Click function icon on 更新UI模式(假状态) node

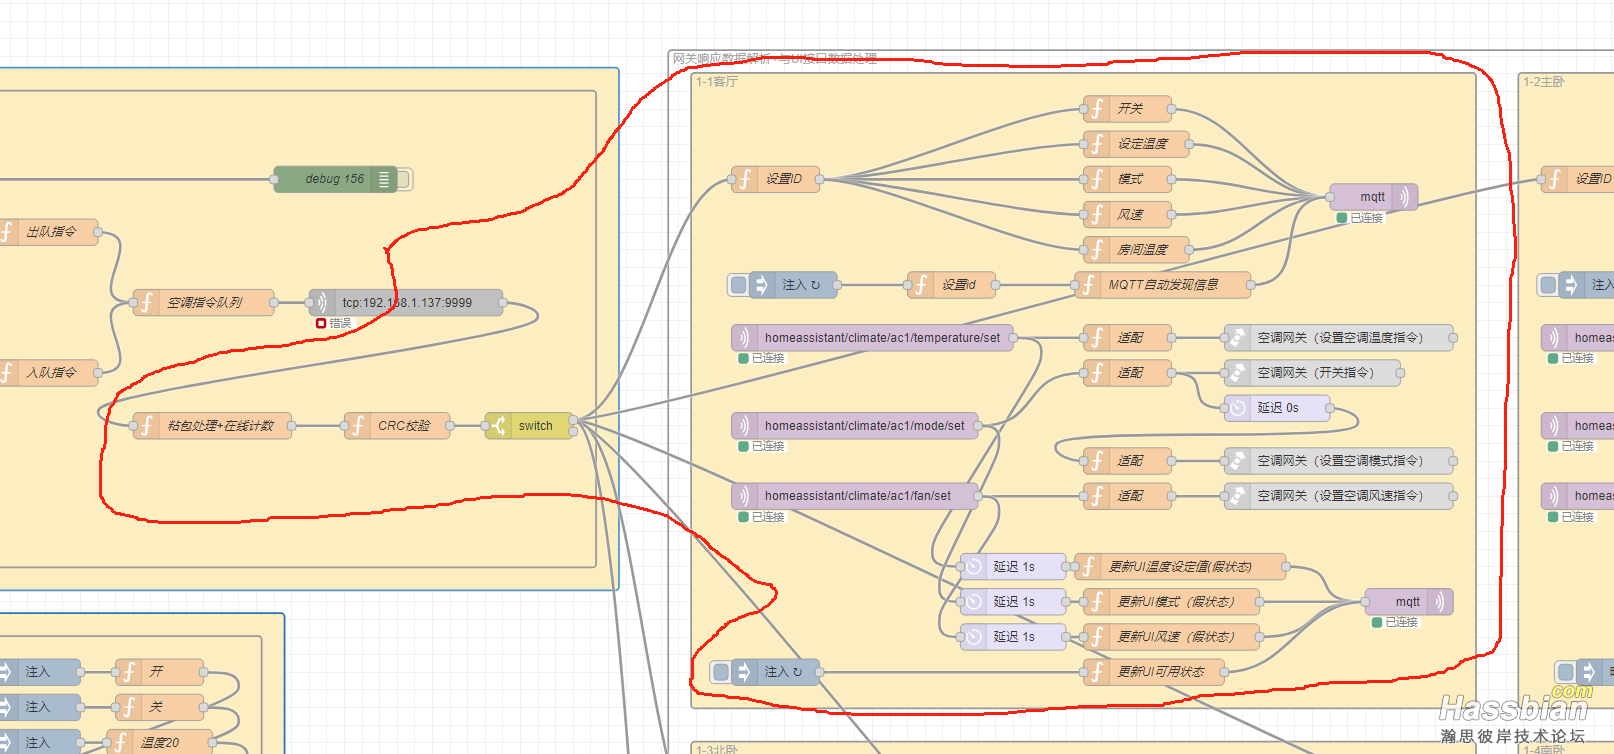1097,602
